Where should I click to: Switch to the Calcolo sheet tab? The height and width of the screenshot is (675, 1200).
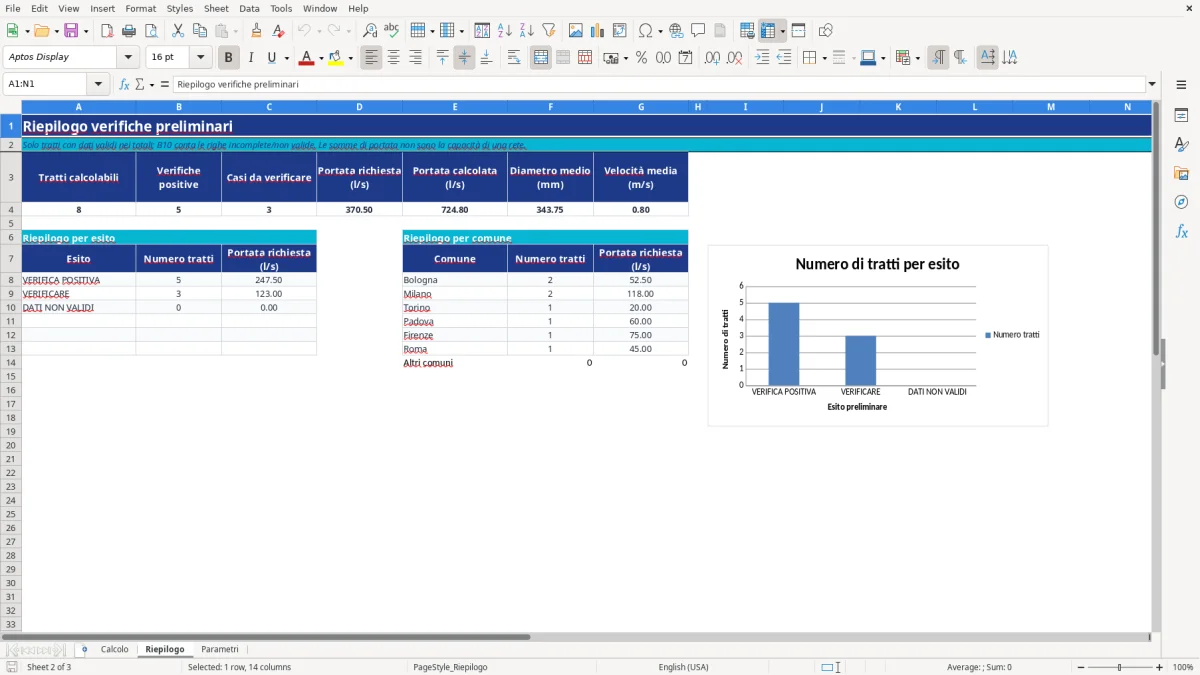coord(115,650)
